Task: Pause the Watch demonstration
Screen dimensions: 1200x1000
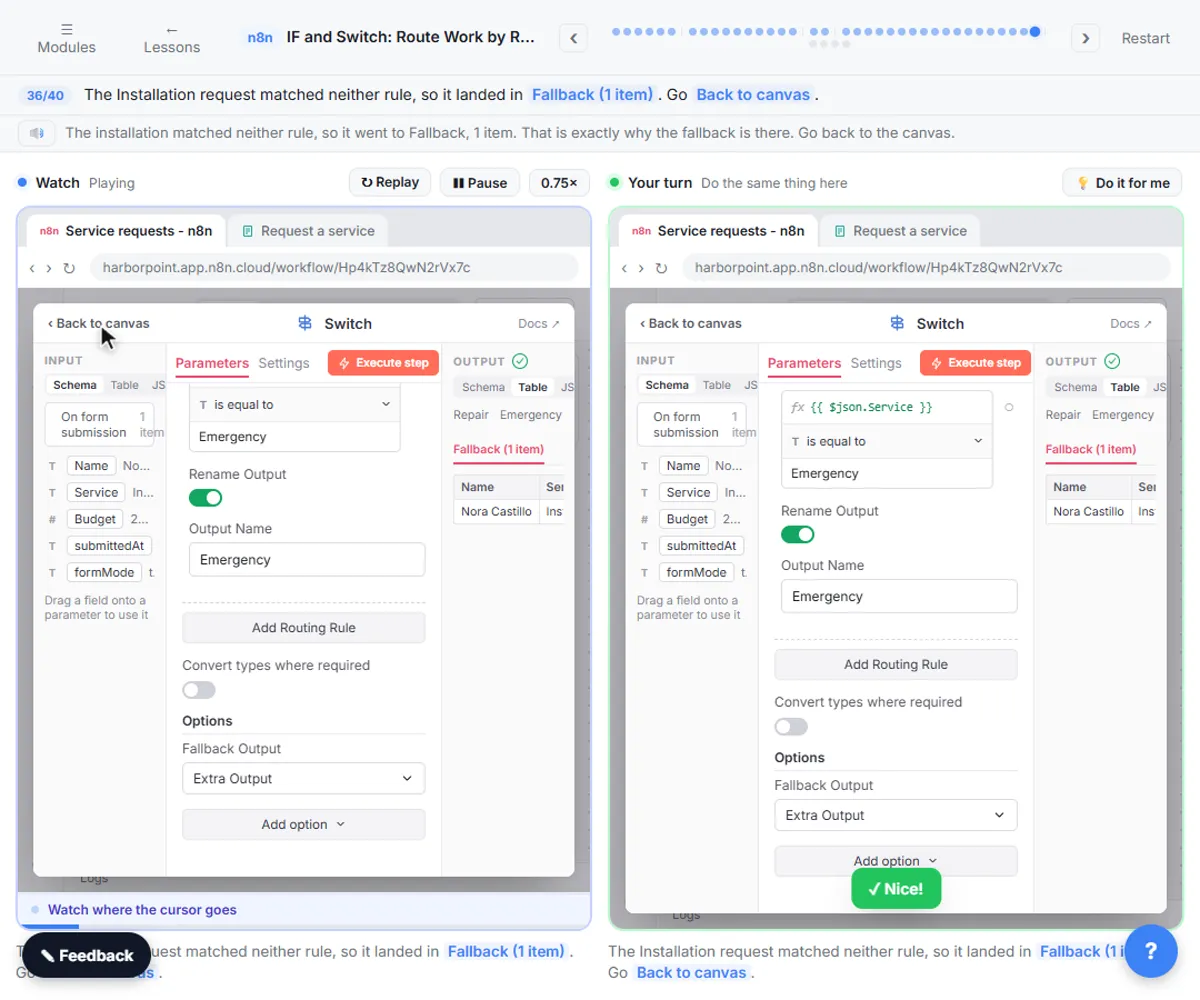Action: pos(480,183)
